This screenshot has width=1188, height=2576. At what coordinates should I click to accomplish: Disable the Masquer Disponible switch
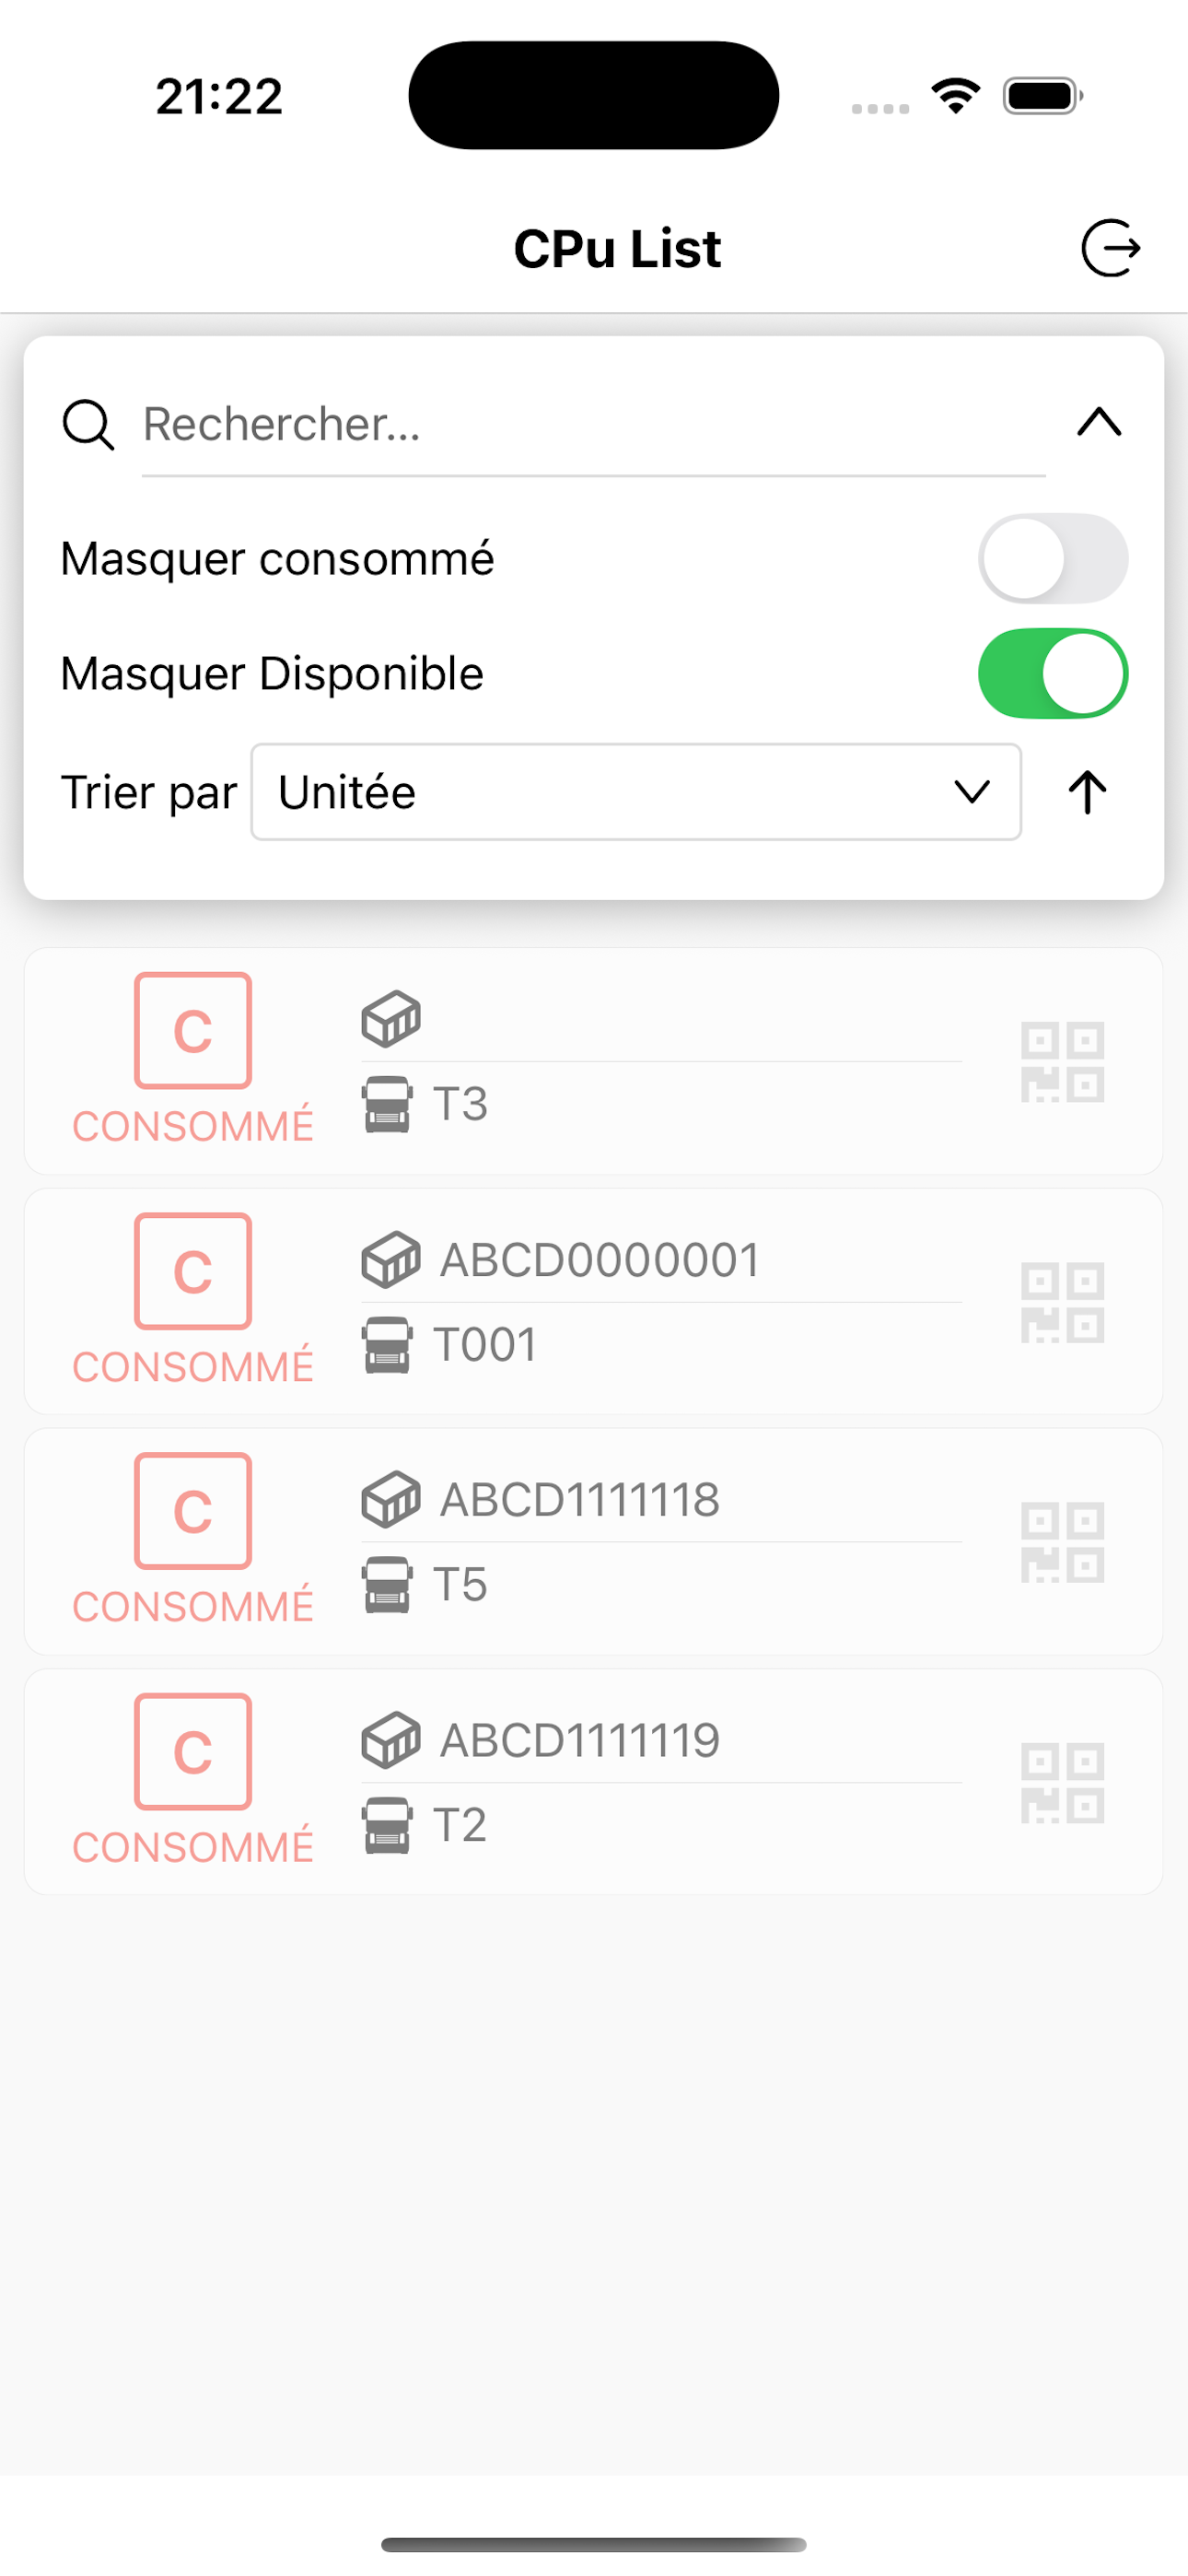pos(1053,673)
